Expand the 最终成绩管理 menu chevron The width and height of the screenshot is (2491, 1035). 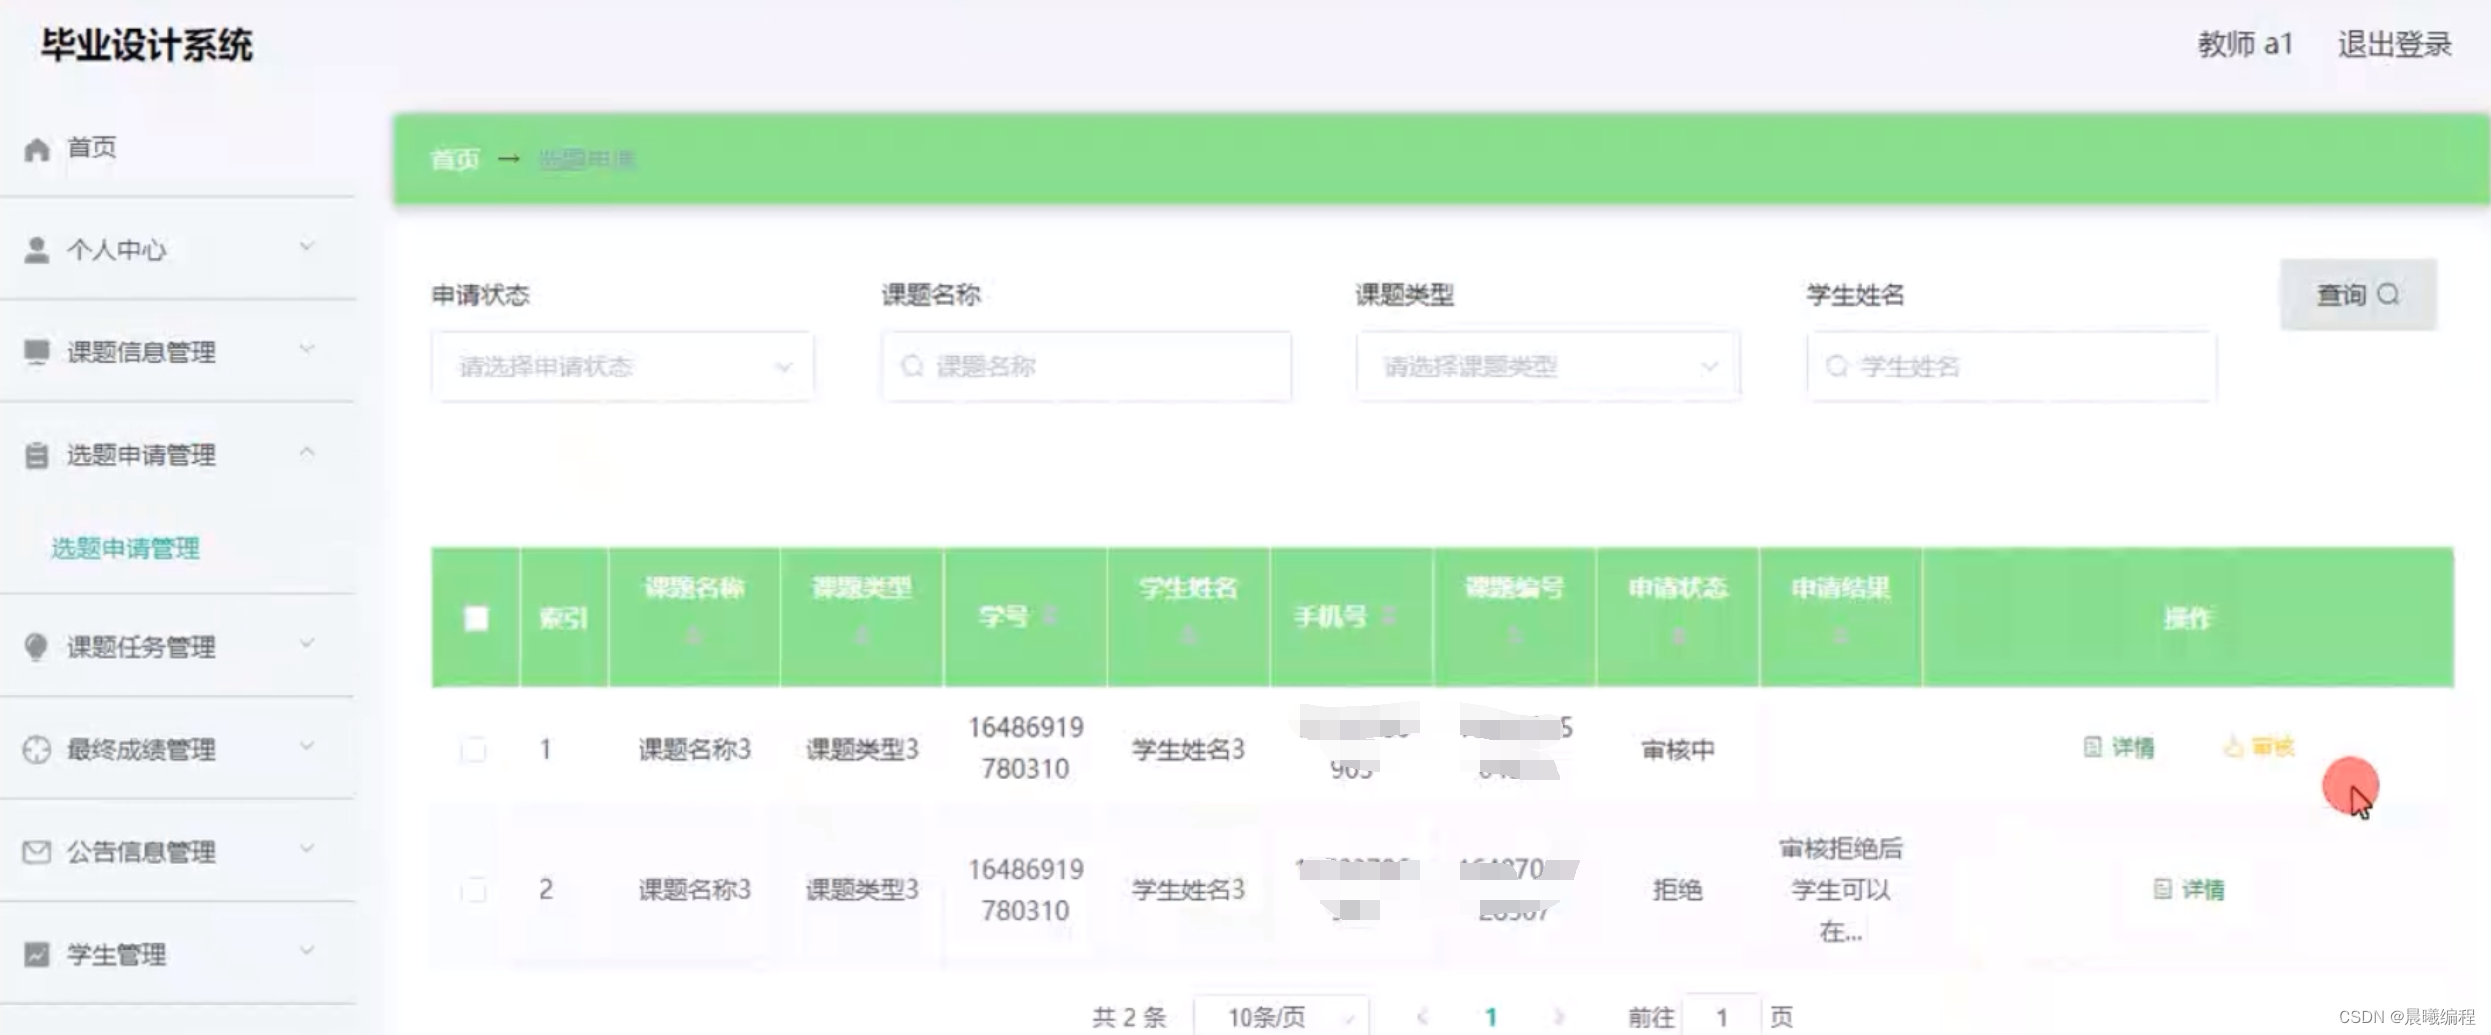307,746
